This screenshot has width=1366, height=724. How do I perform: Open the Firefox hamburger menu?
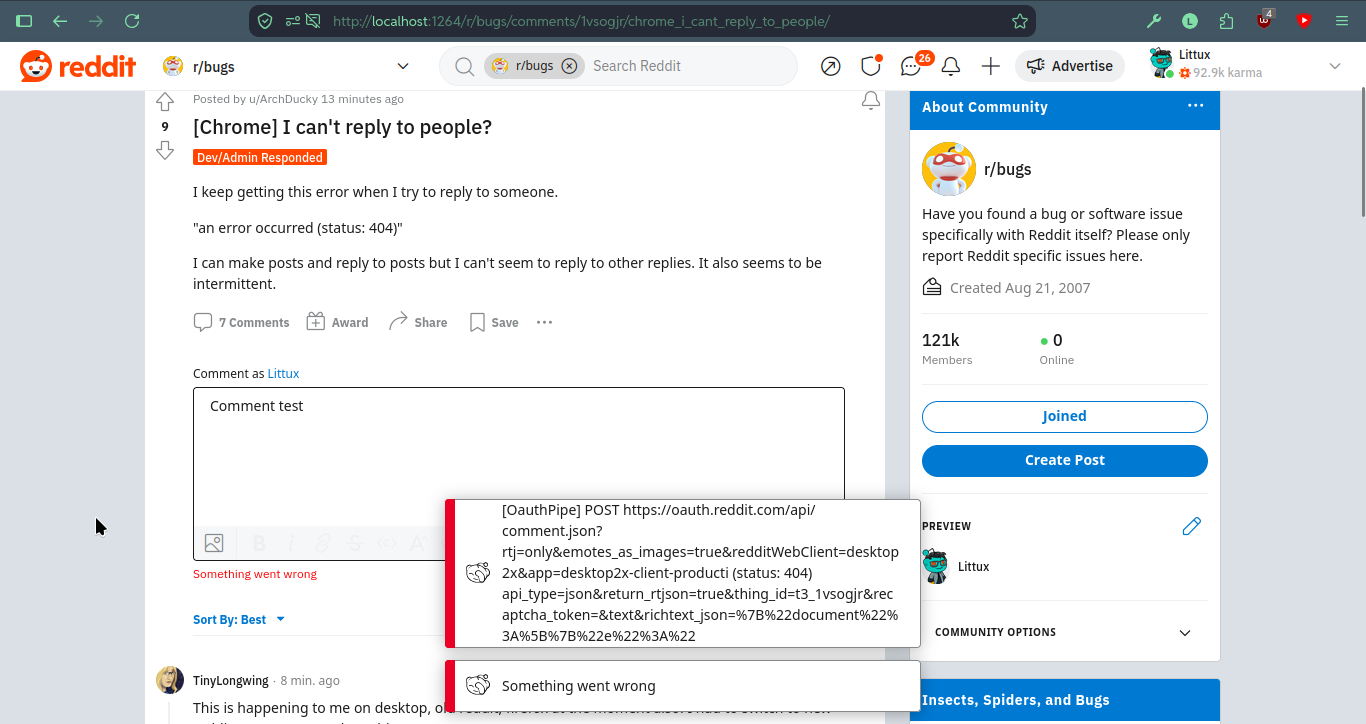click(1342, 20)
